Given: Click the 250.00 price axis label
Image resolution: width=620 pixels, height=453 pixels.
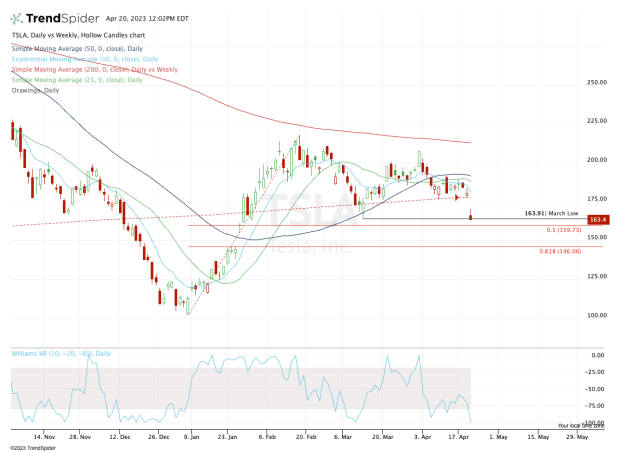Looking at the screenshot, I should (x=598, y=82).
